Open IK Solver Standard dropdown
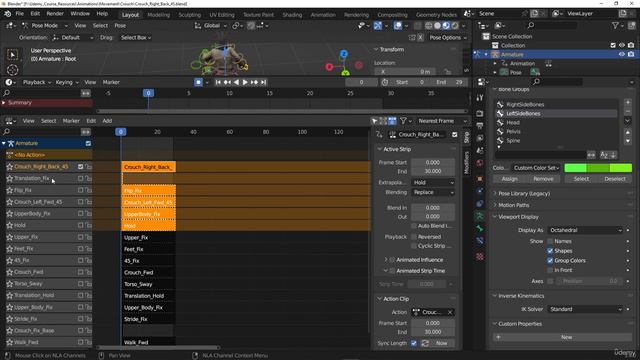 [585, 309]
